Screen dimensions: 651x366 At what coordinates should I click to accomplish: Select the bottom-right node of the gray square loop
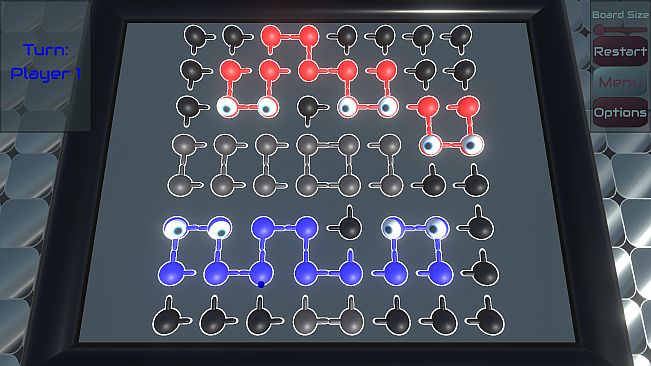click(349, 185)
